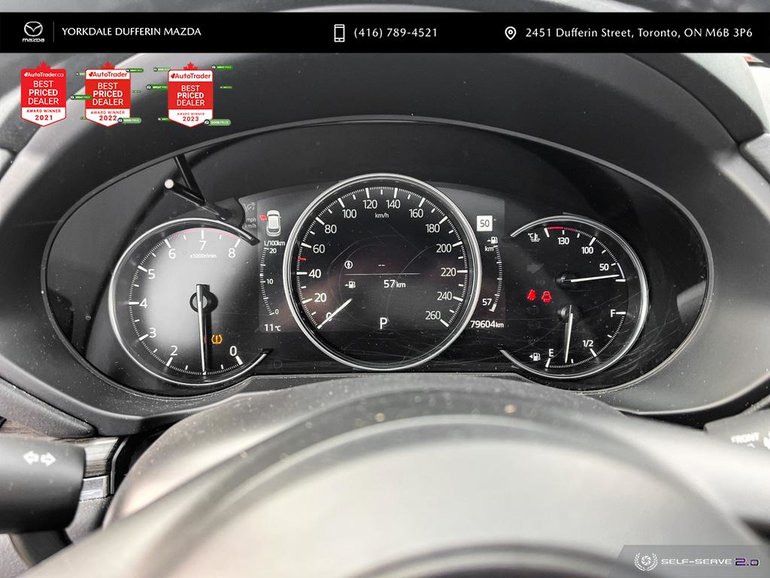
Task: Click the 2021 Best Priced Dealer badge
Action: [x=43, y=95]
